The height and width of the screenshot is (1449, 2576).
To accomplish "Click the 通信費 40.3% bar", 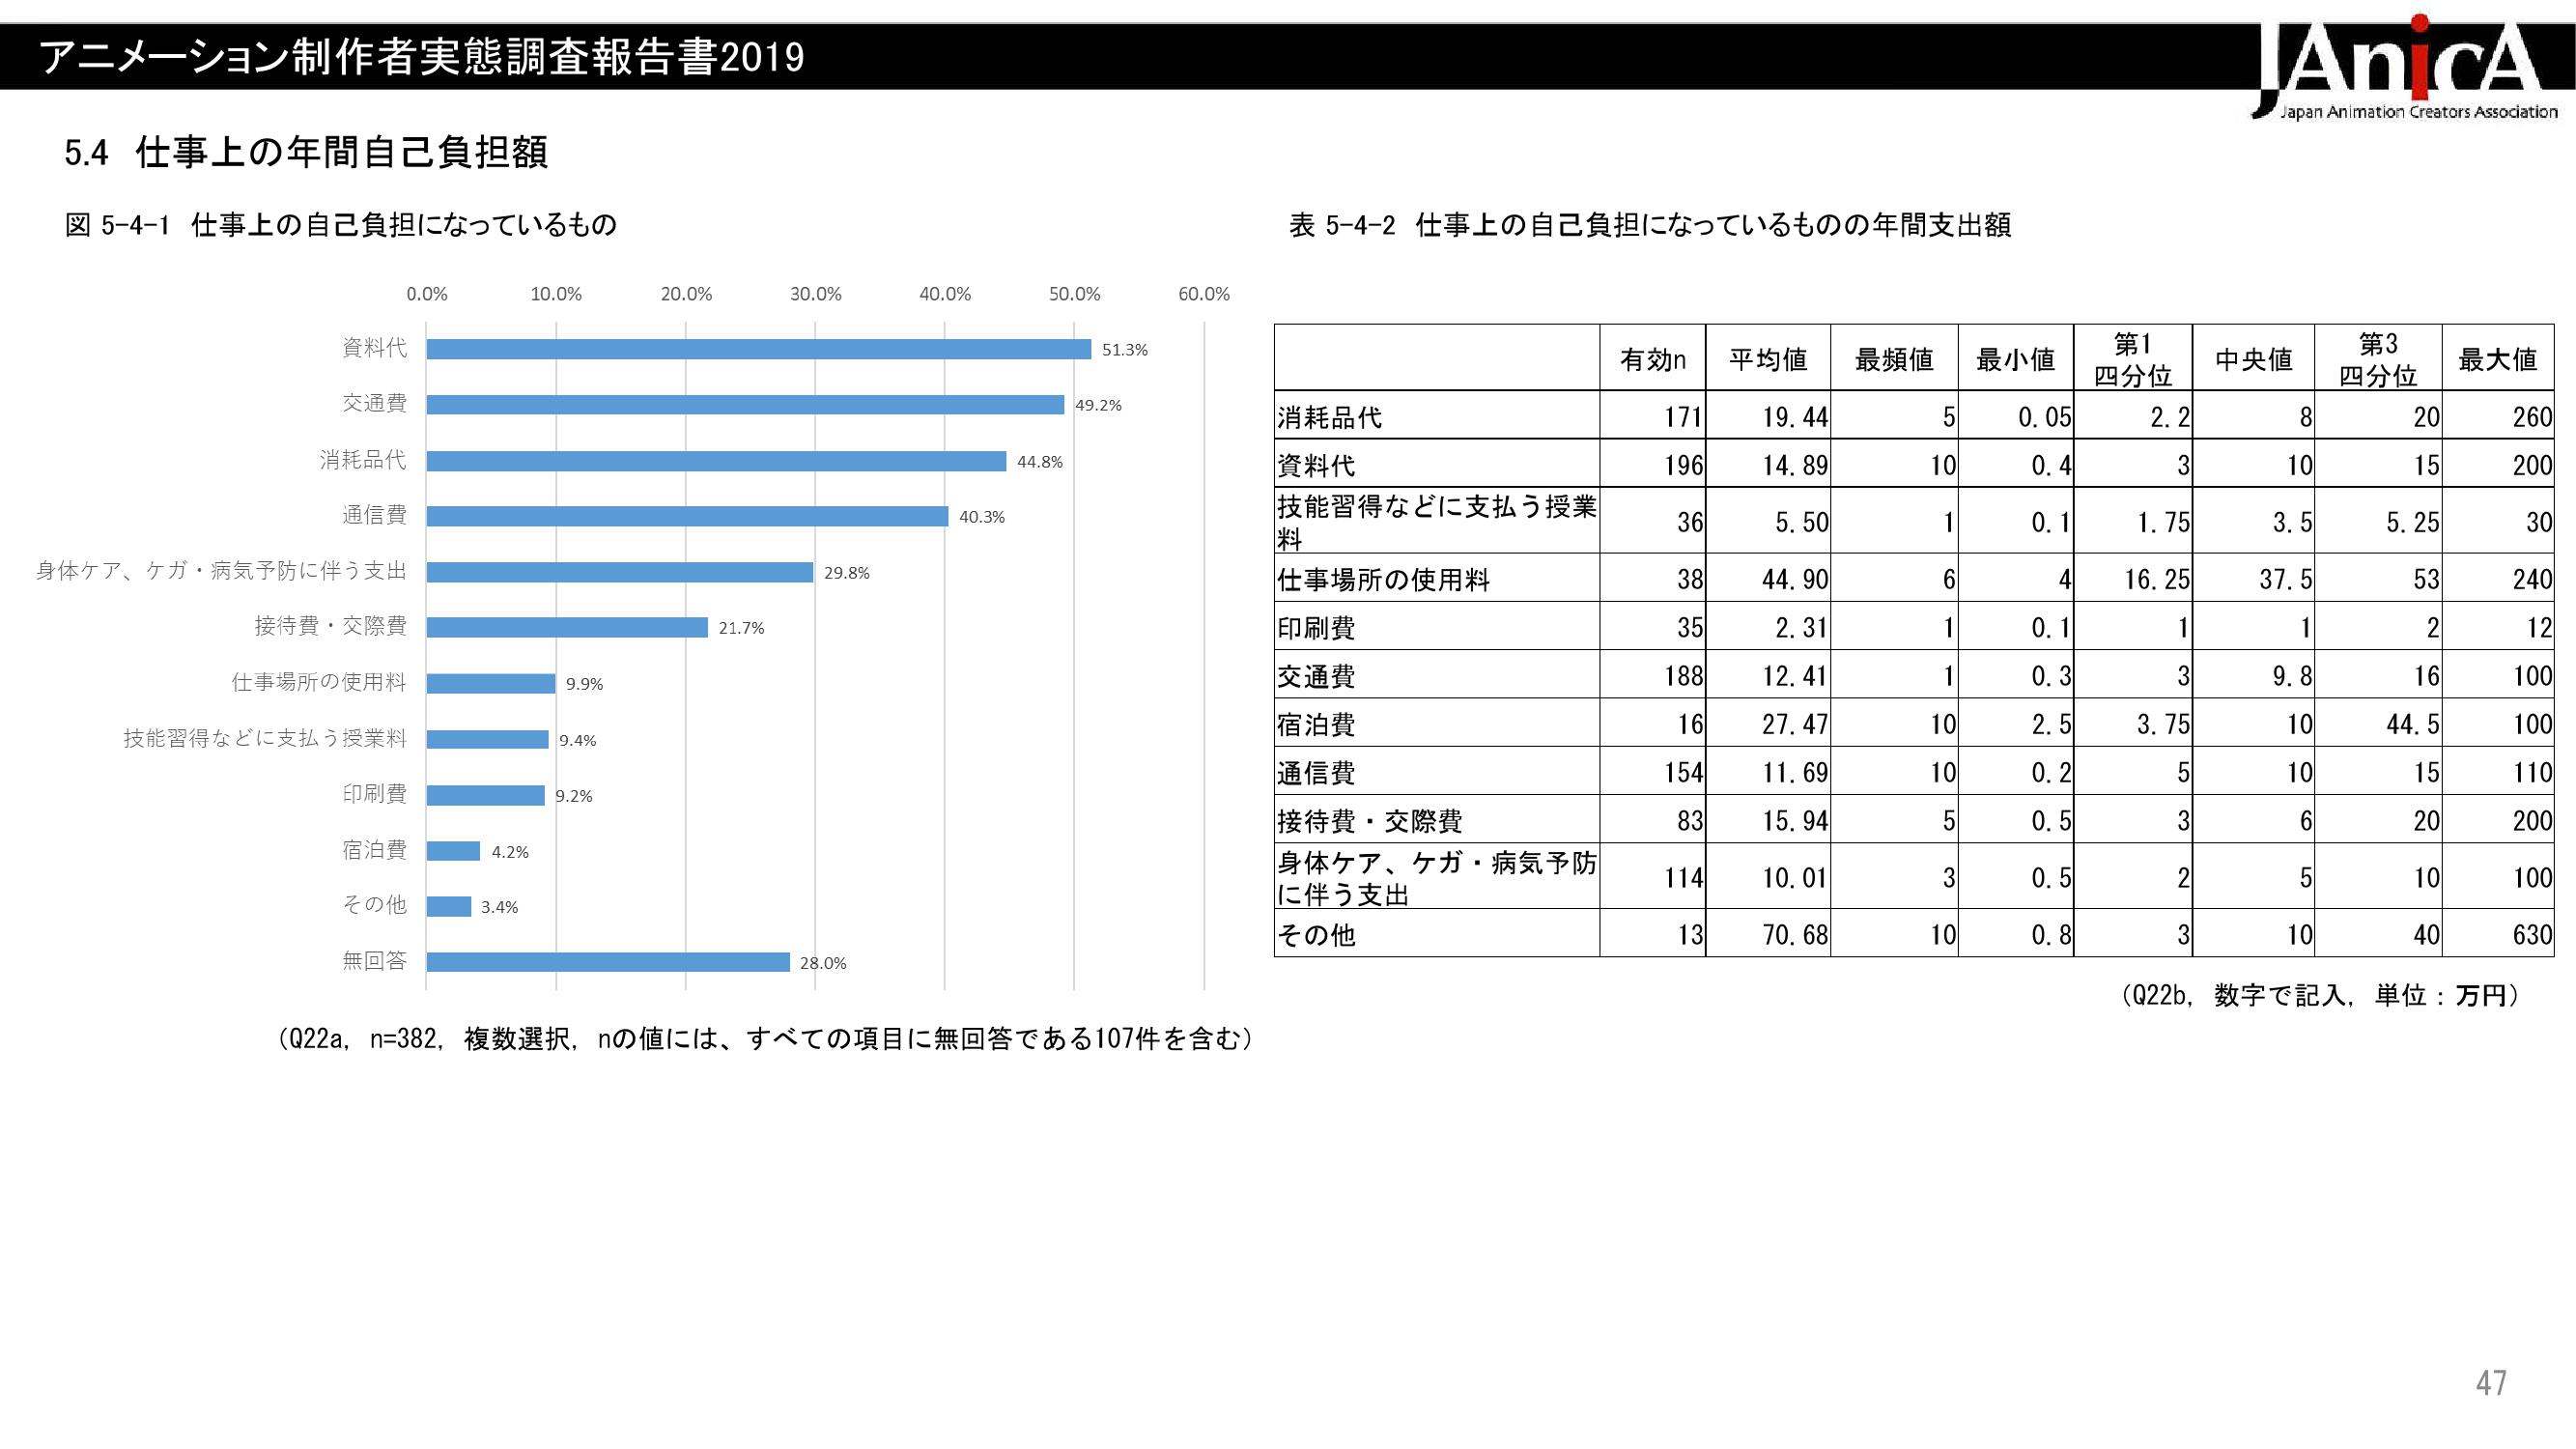I will click(x=687, y=516).
